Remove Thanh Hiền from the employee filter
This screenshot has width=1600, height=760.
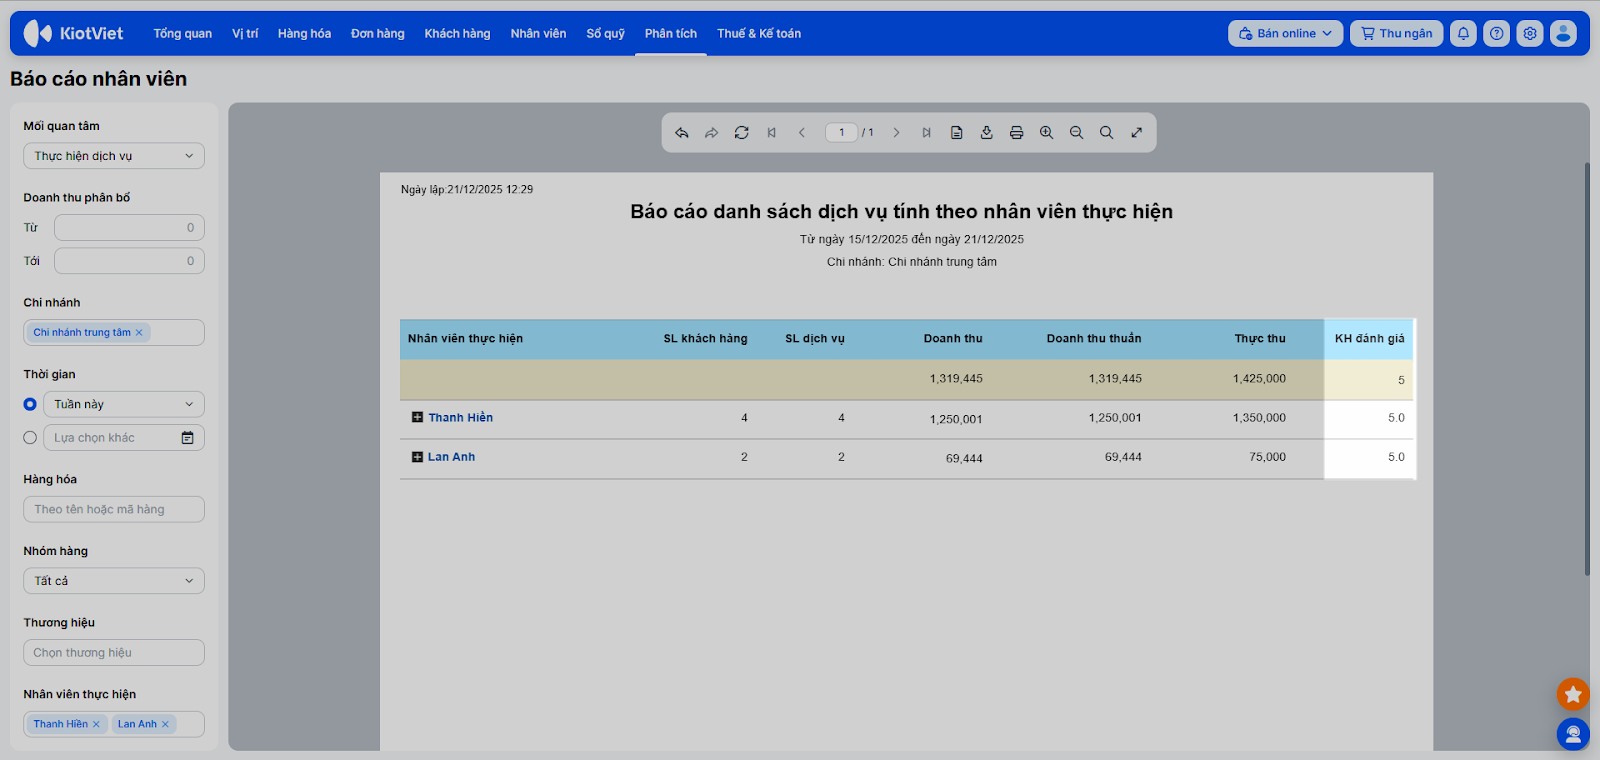coord(96,724)
